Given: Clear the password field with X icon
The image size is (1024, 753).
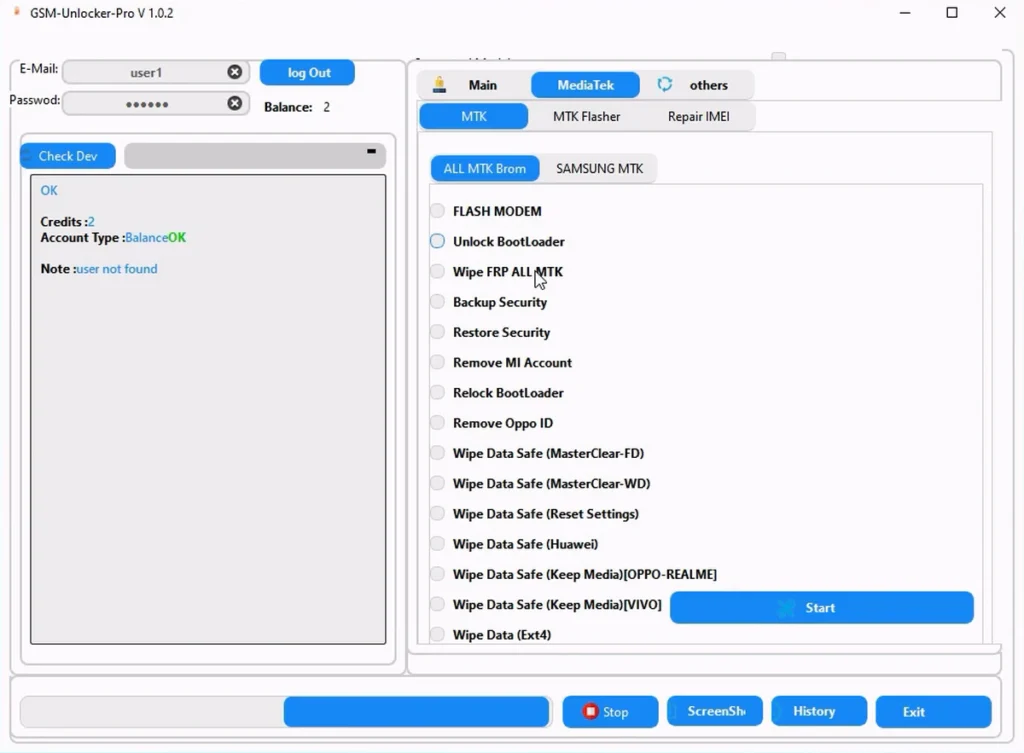Looking at the screenshot, I should tap(234, 103).
